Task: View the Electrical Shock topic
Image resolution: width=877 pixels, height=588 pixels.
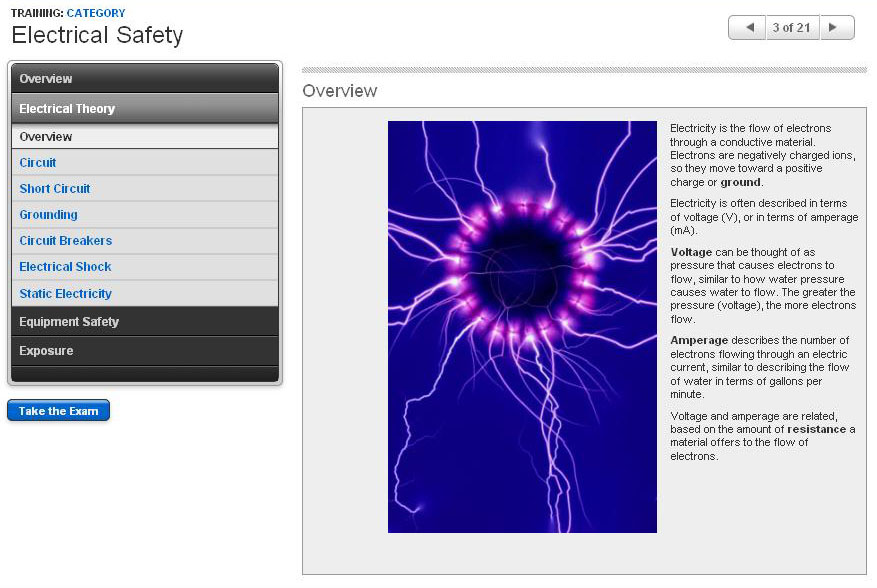Action: pos(65,267)
